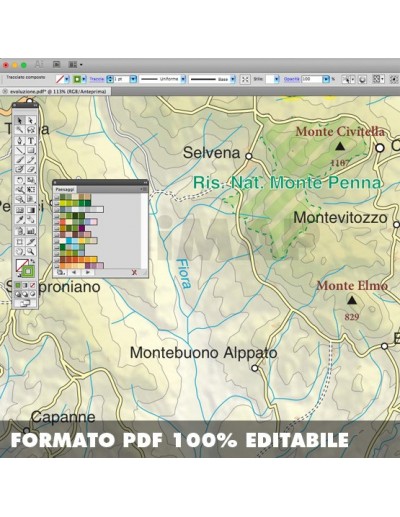
Task: Select the Rectangle tool
Action: tap(30, 150)
